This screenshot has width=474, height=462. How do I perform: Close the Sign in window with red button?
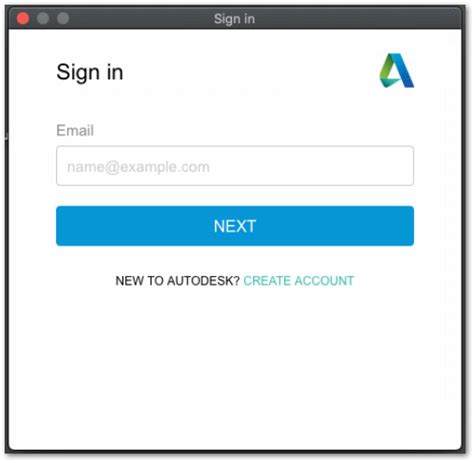[23, 18]
